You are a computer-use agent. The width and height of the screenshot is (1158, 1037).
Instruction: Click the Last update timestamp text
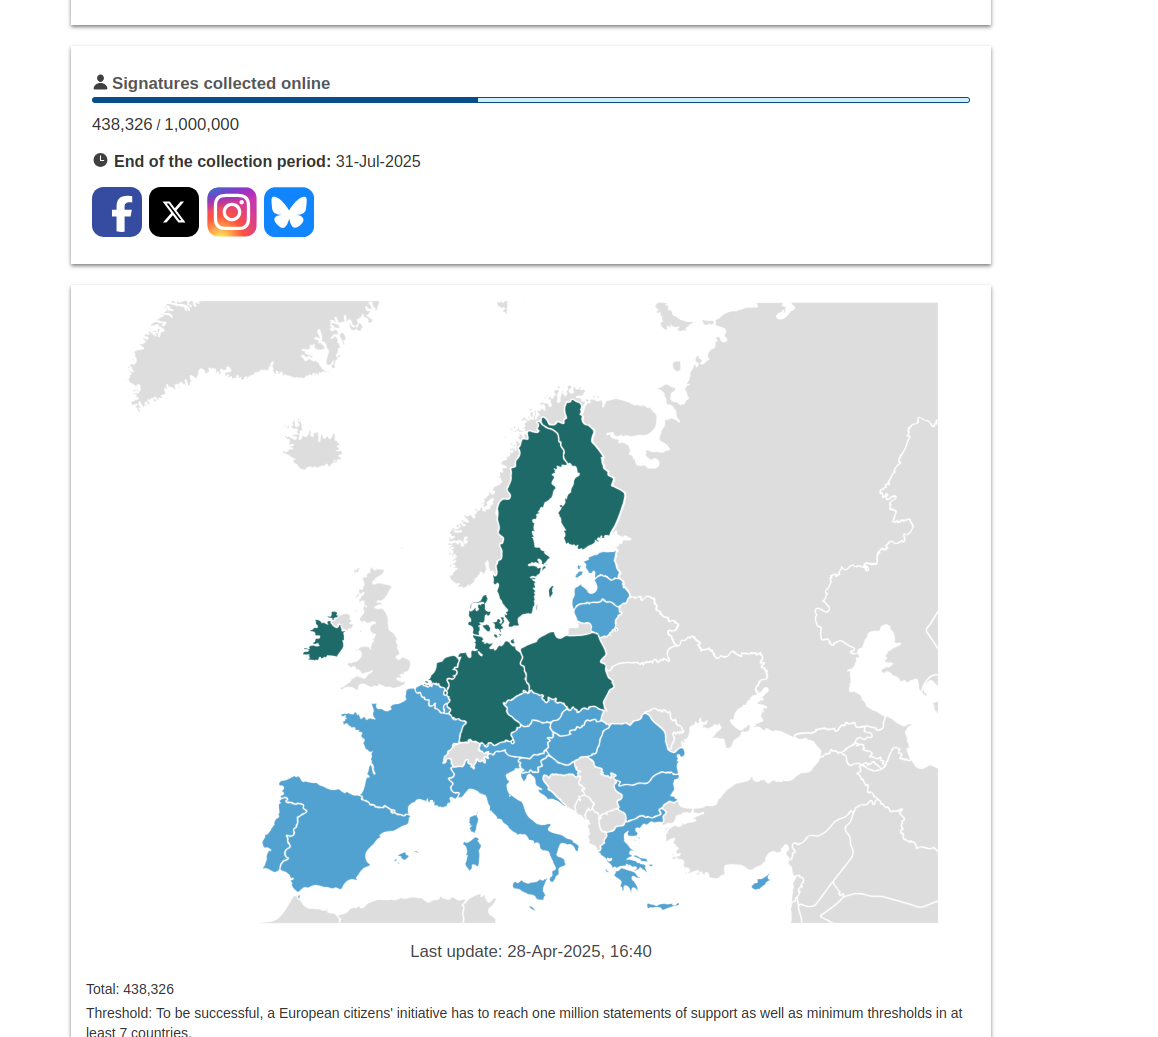(x=530, y=951)
